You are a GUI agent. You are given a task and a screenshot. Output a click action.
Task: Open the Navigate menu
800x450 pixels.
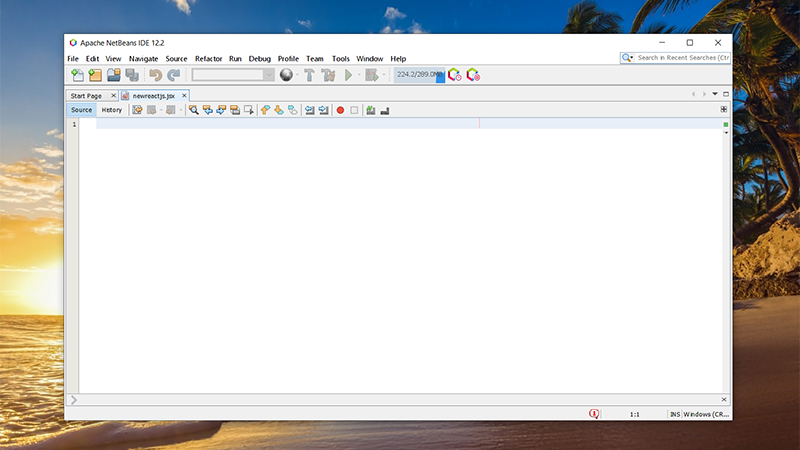(x=143, y=59)
